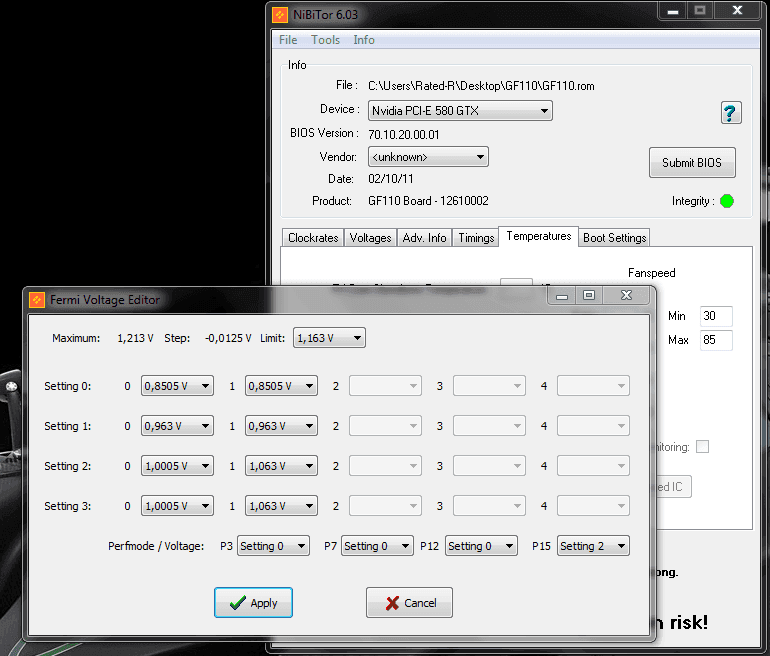Open the P7 perfmode voltage dropdown
The image size is (770, 656).
pyautogui.click(x=377, y=546)
